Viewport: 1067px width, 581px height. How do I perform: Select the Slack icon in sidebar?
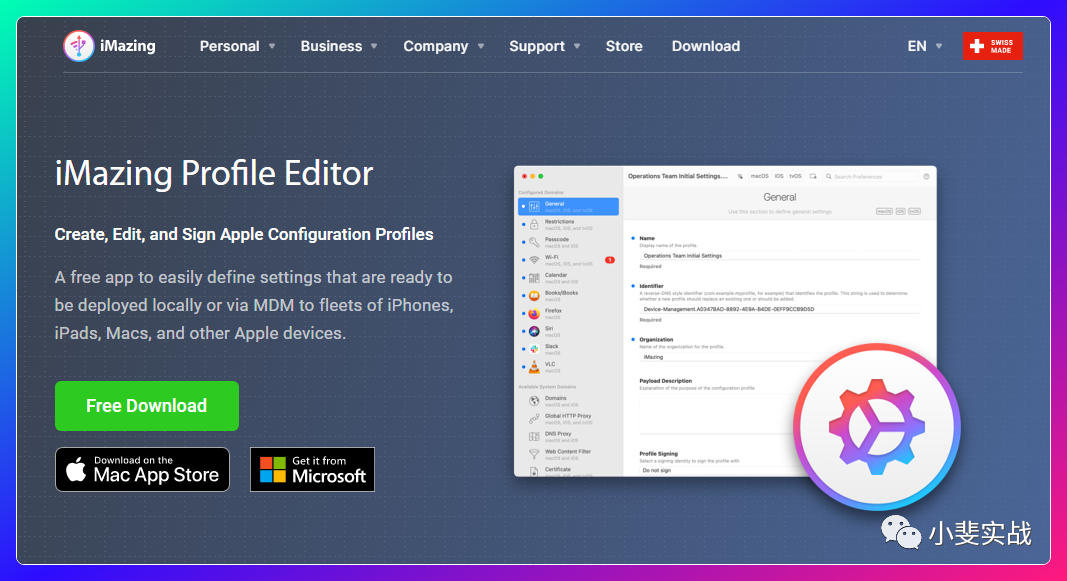[x=534, y=349]
